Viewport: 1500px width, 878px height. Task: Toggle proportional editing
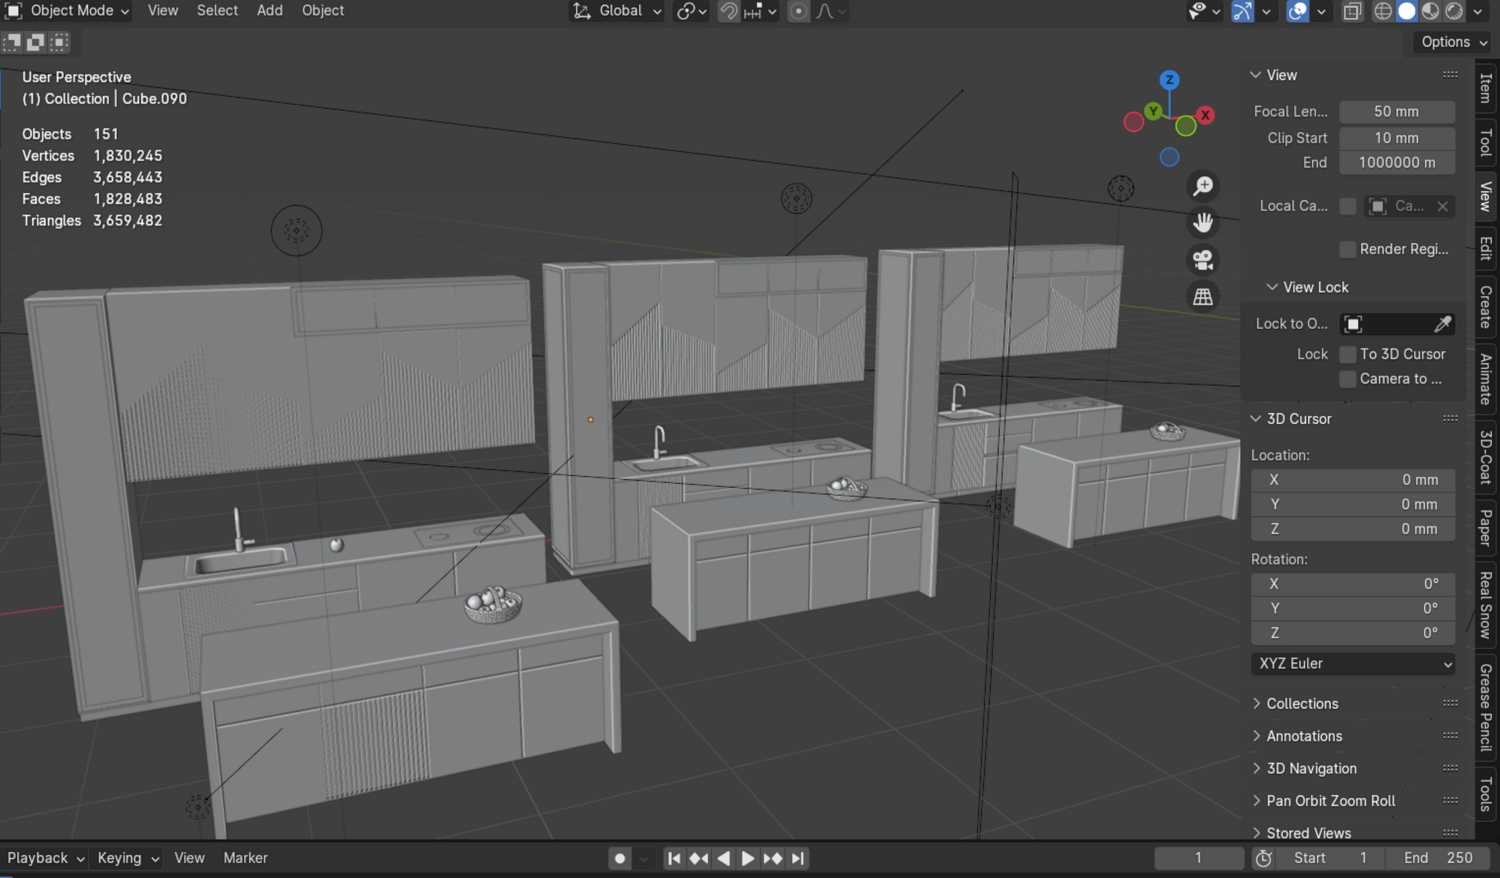click(798, 11)
